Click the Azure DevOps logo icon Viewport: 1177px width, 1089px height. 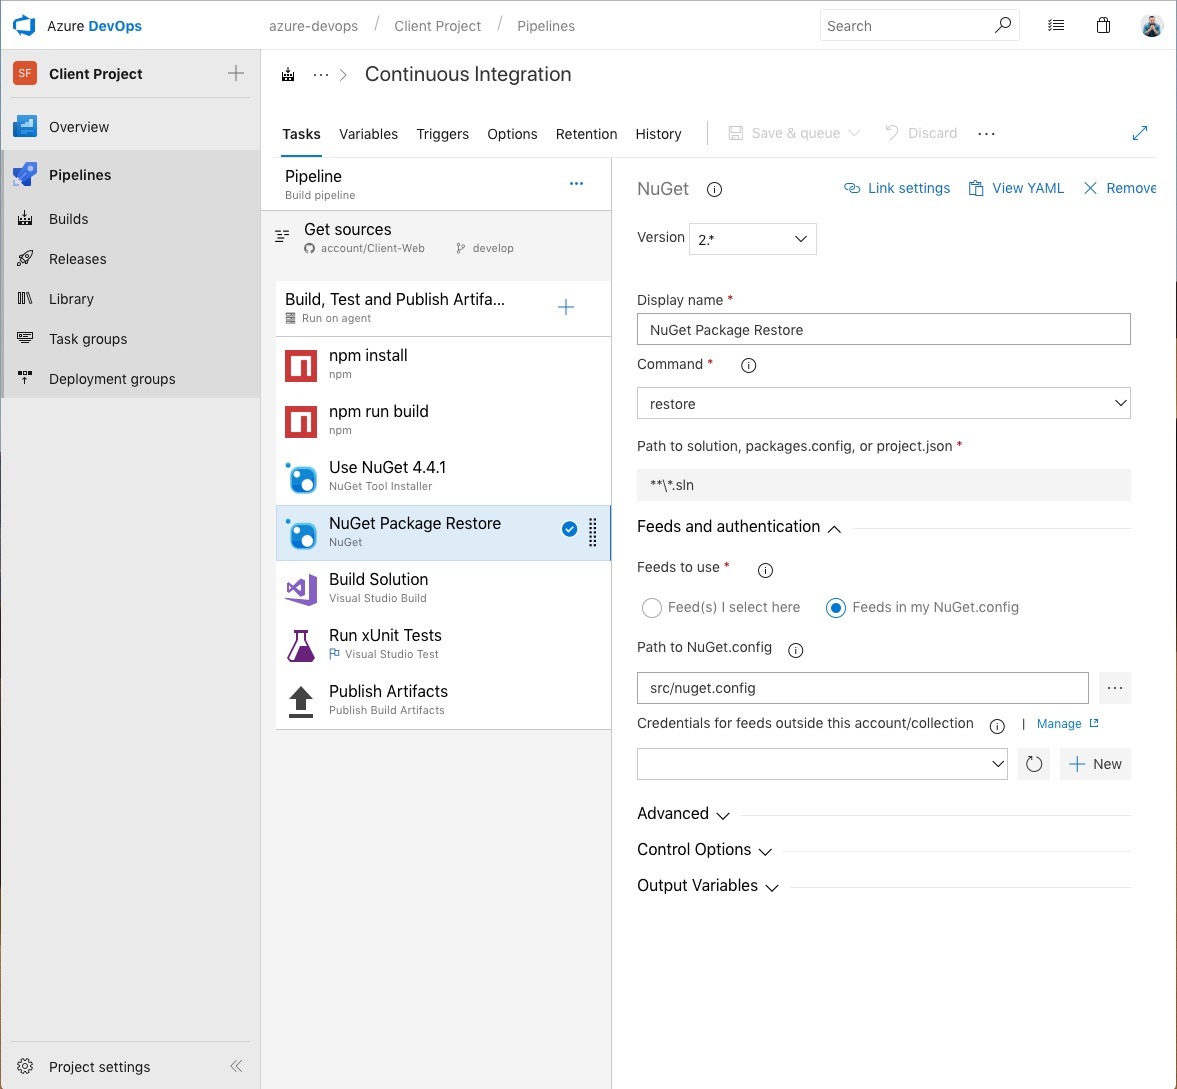[24, 26]
